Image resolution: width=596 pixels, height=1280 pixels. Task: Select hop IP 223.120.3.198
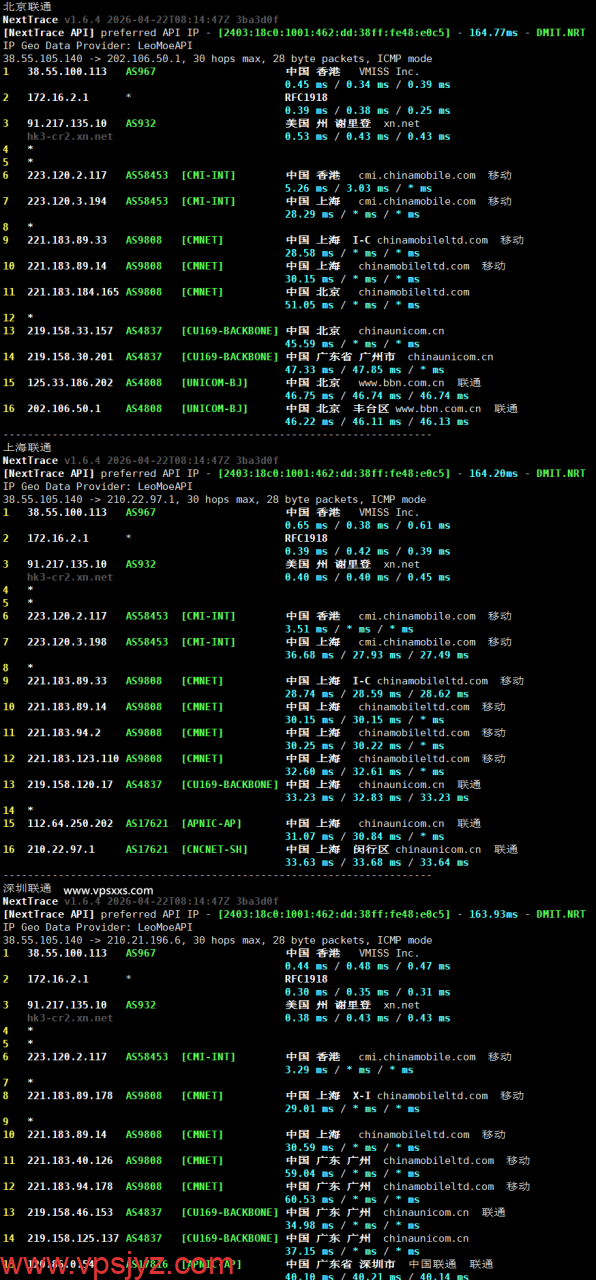coord(67,643)
